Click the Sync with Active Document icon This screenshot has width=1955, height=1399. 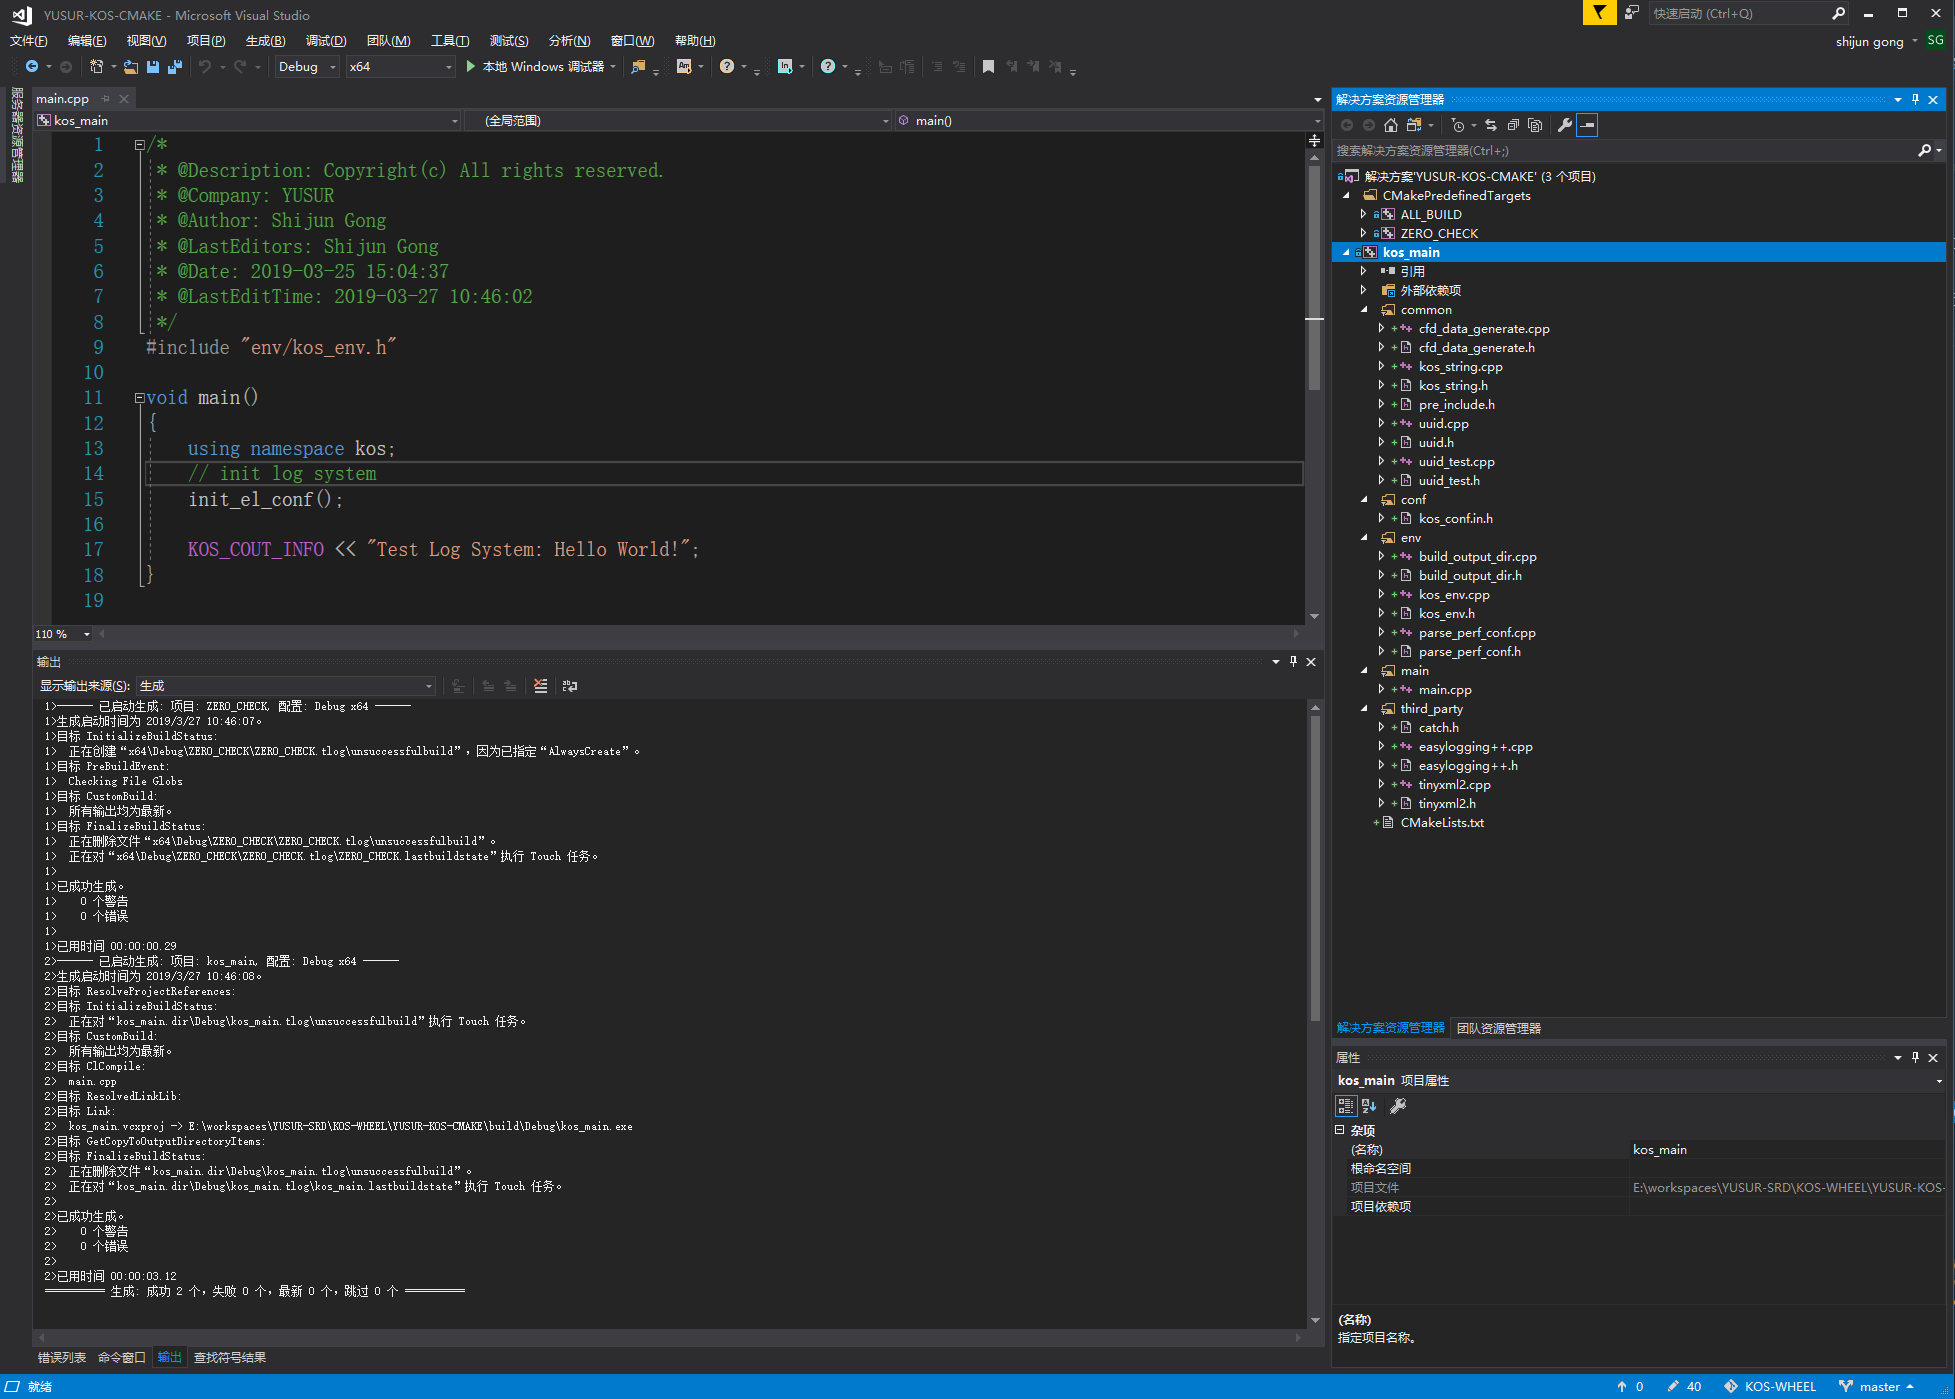point(1491,125)
